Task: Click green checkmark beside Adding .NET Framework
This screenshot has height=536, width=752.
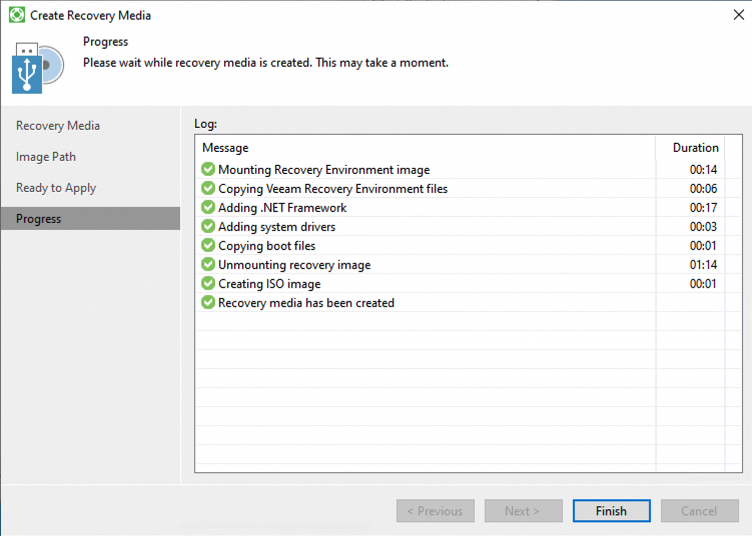Action: click(x=208, y=208)
